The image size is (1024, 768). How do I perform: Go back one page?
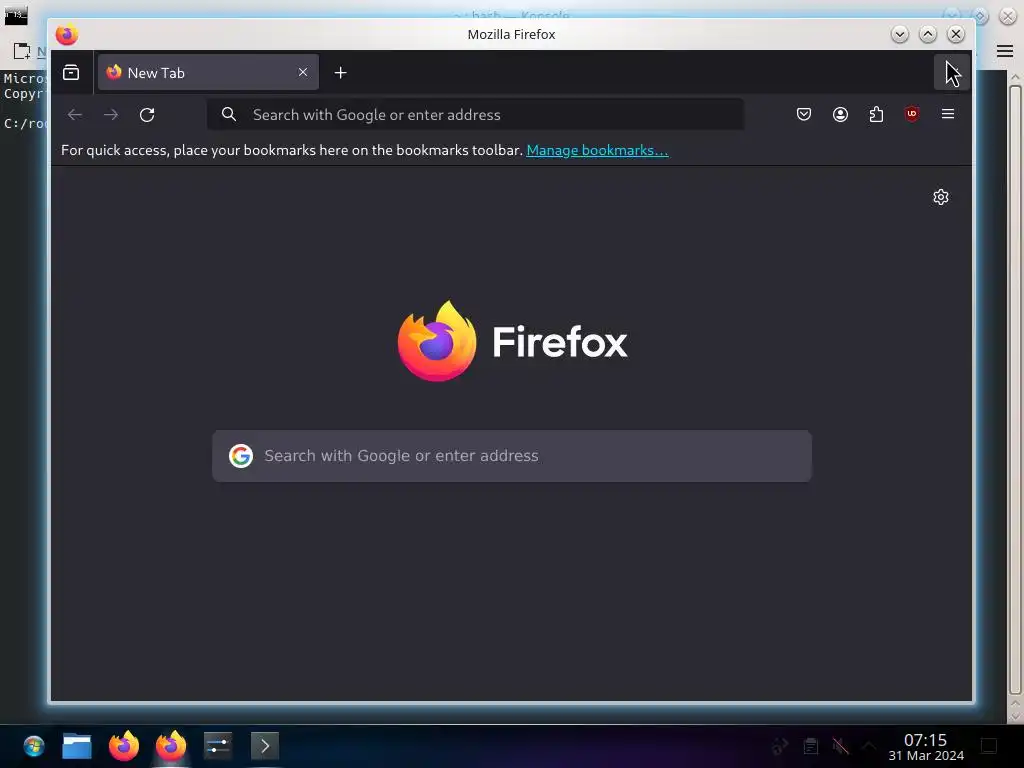click(x=74, y=115)
